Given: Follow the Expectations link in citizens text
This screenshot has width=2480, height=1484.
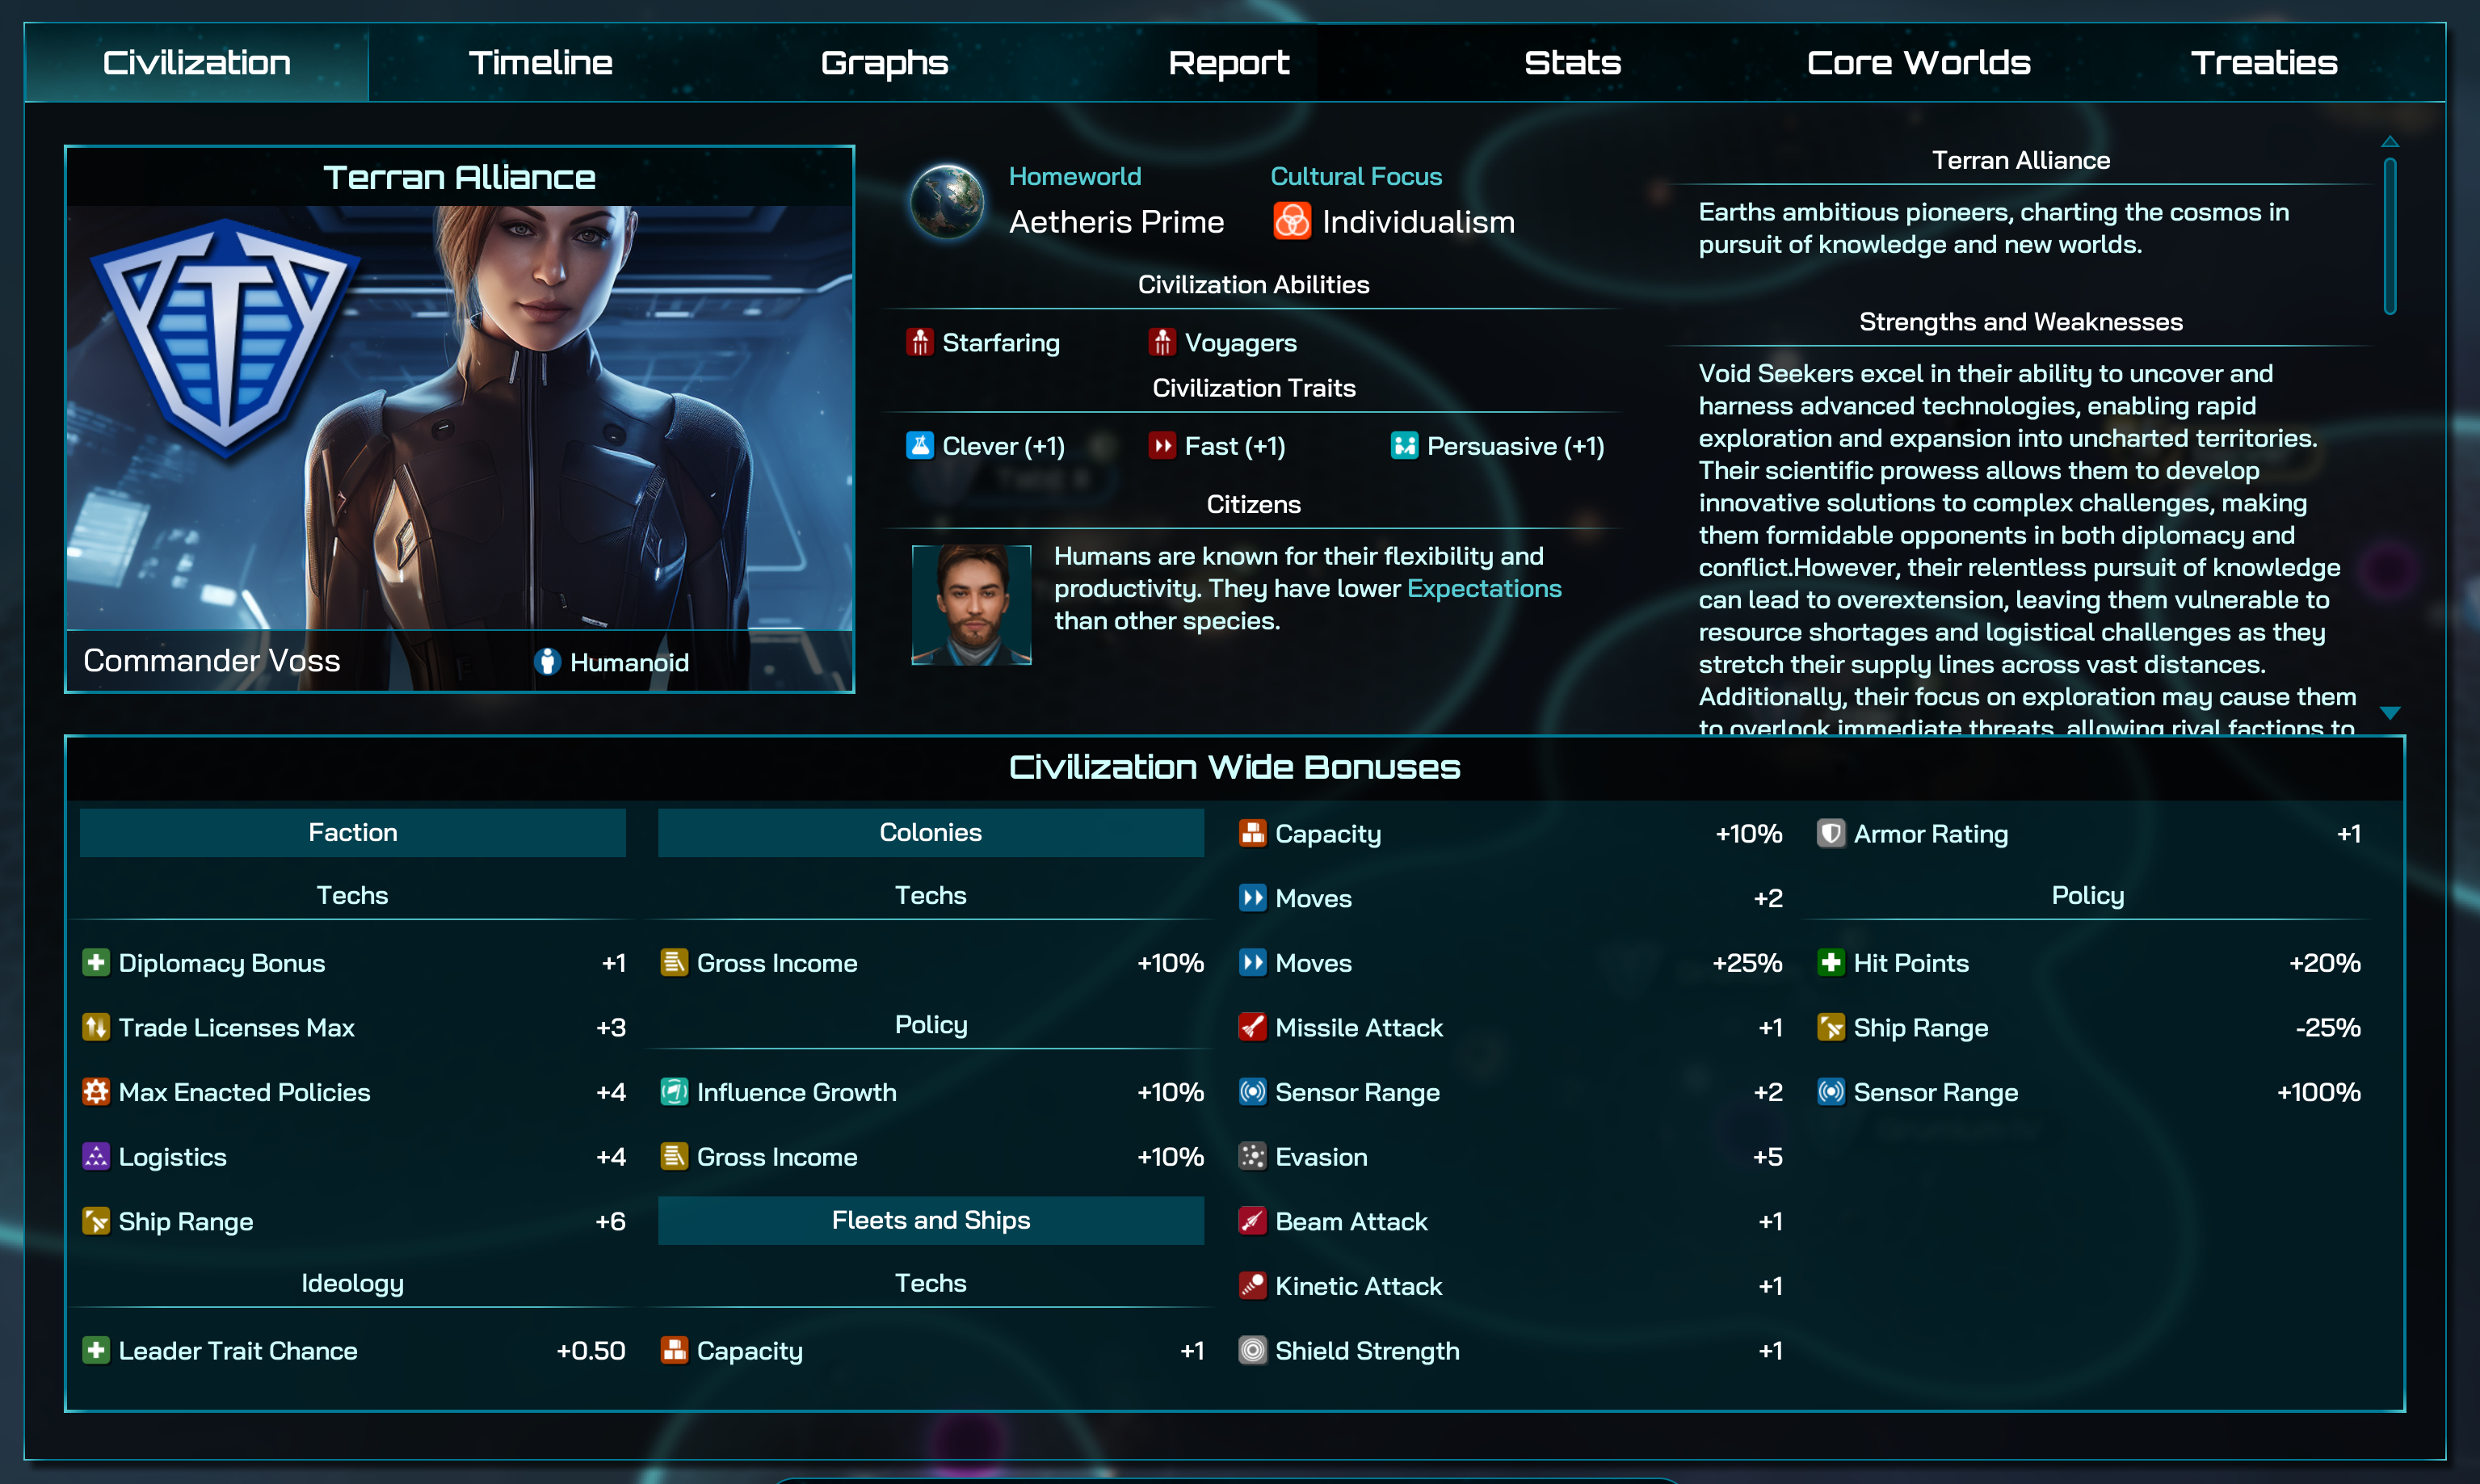Looking at the screenshot, I should (1484, 588).
